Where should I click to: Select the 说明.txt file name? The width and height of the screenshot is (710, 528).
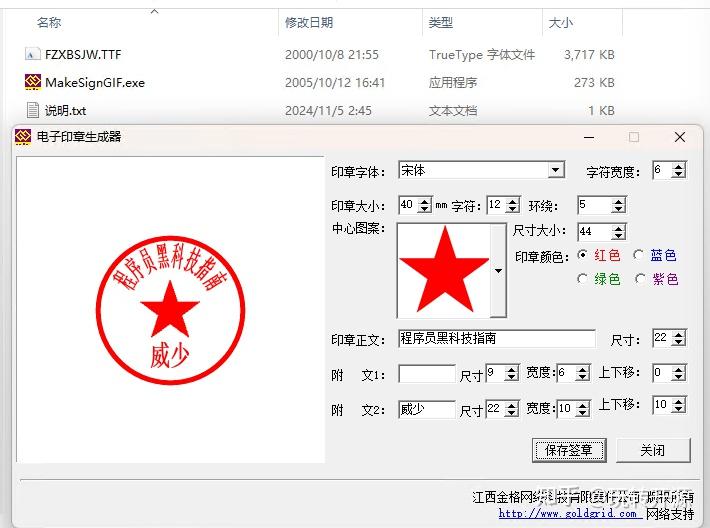[66, 110]
